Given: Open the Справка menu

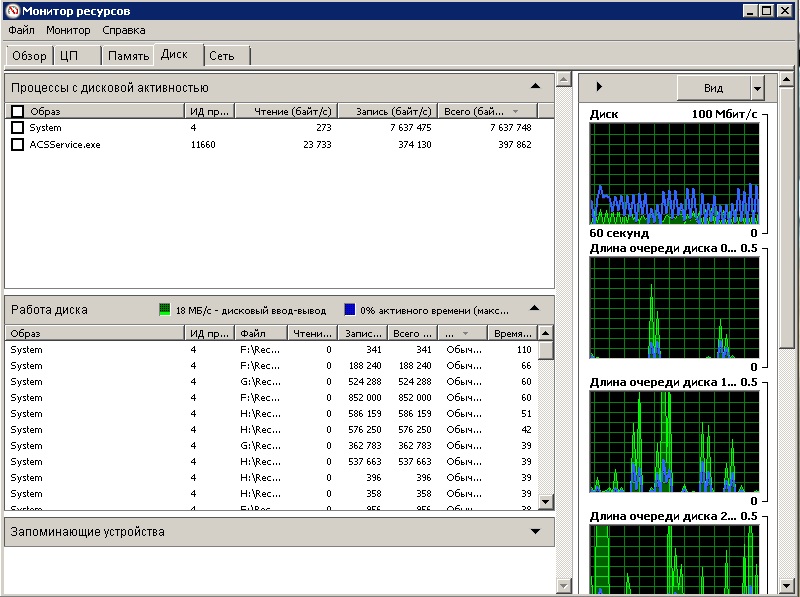Looking at the screenshot, I should pos(124,30).
